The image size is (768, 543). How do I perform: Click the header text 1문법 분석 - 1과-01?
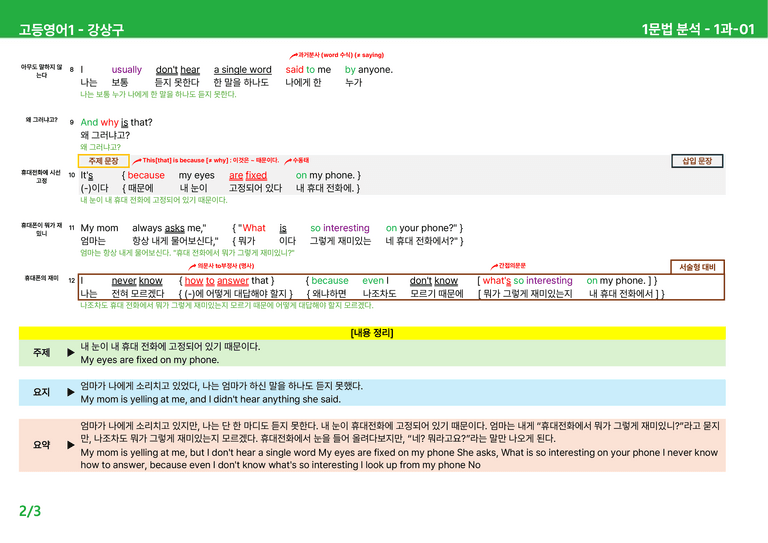[698, 29]
